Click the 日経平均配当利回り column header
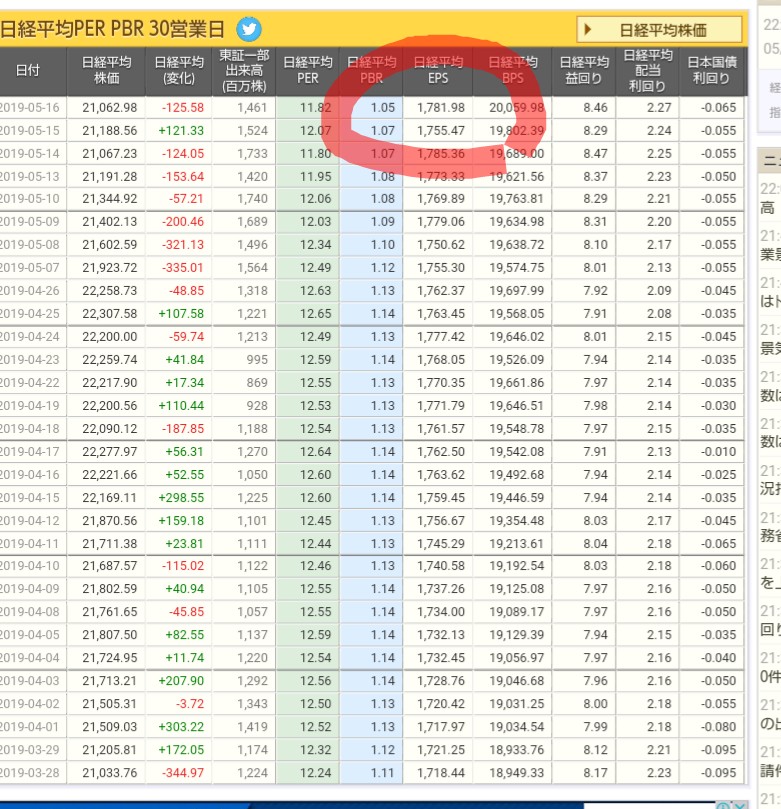Viewport: 781px width, 809px height. point(648,71)
